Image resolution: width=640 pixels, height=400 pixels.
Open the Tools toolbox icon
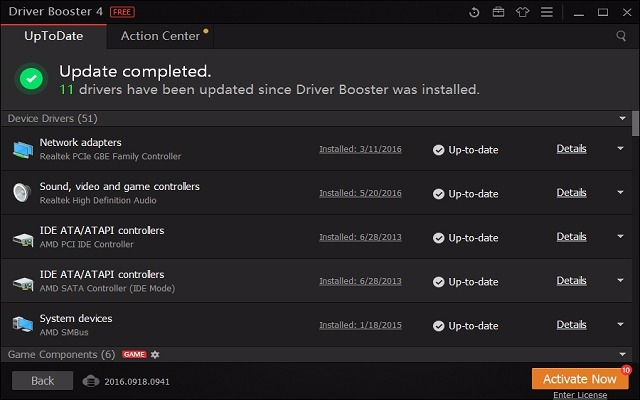click(498, 12)
